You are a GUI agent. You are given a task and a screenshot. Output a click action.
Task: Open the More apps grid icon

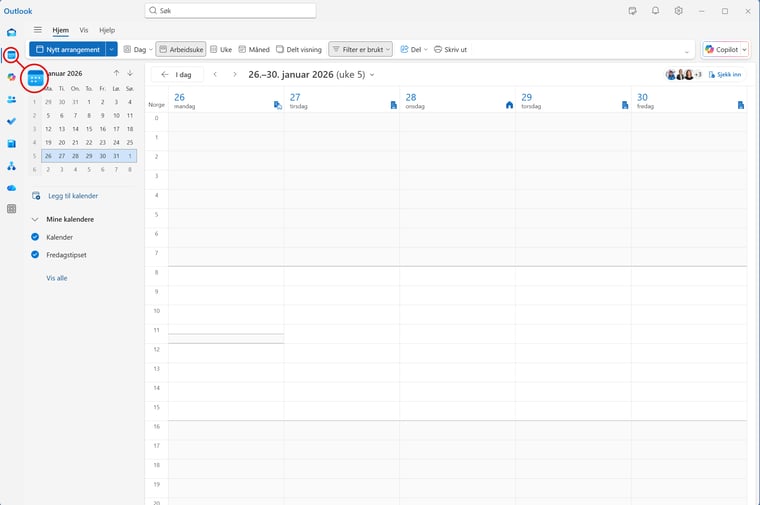pyautogui.click(x=12, y=209)
